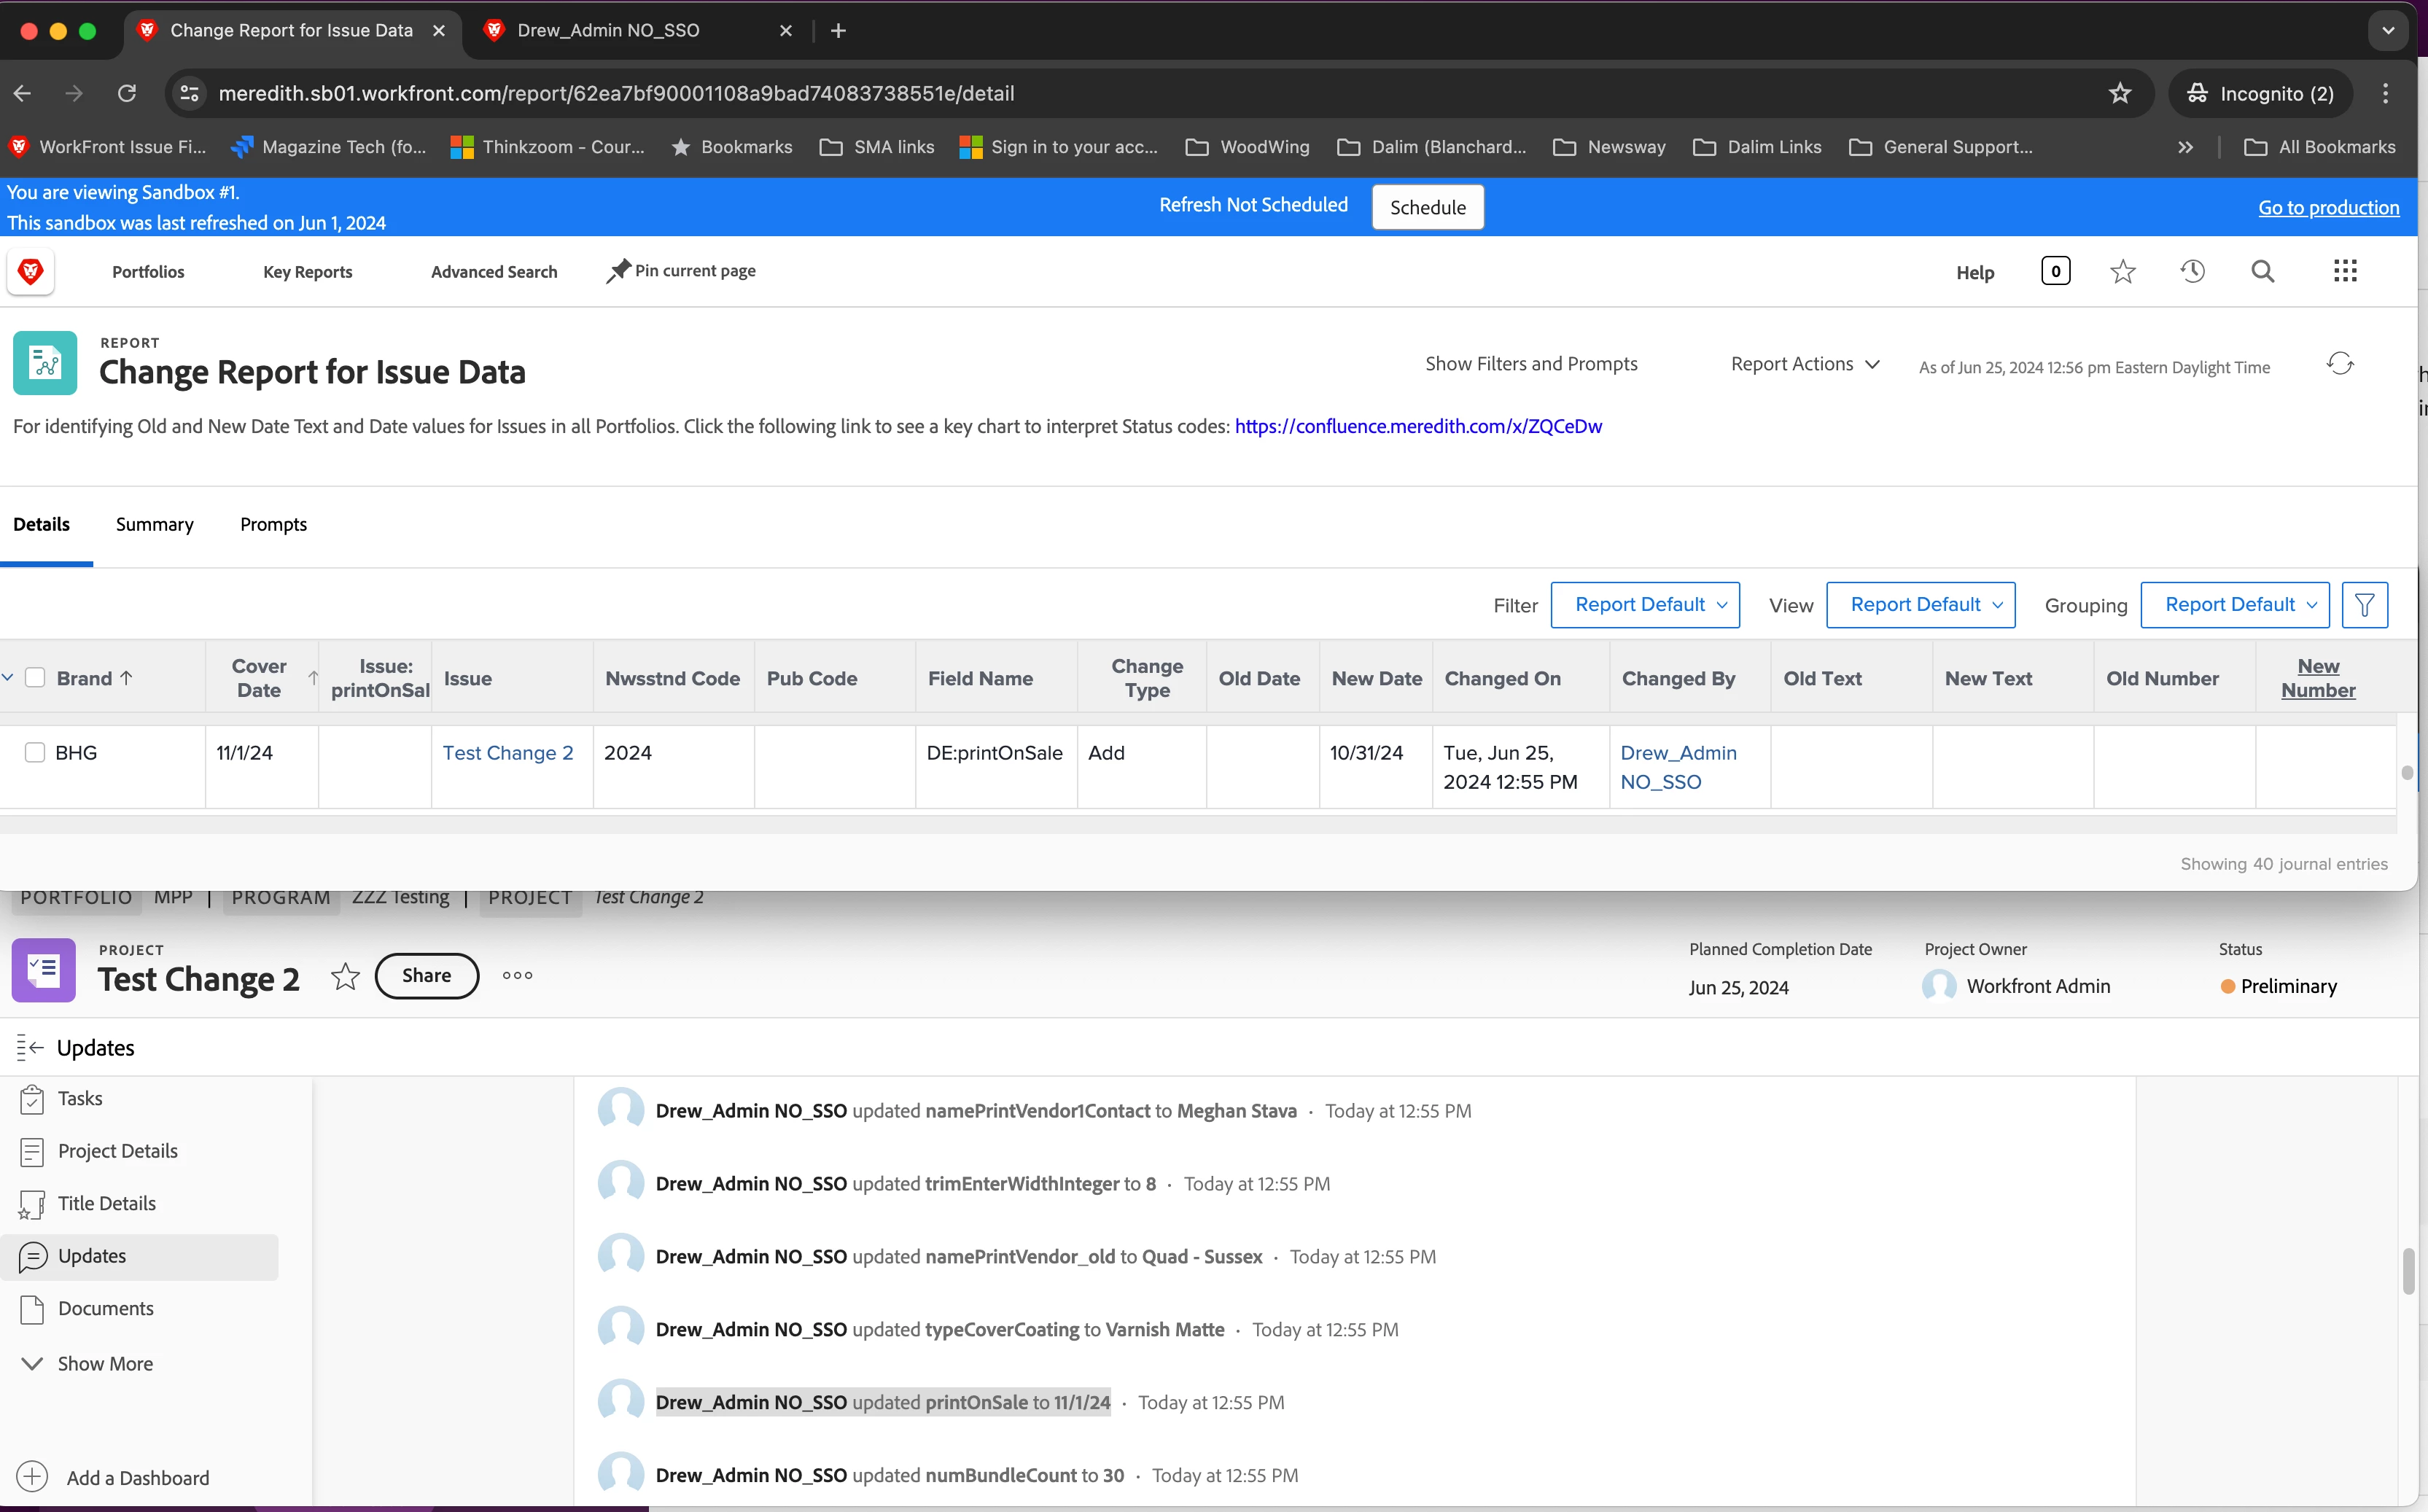The height and width of the screenshot is (1512, 2428).
Task: Click the filter funnel icon
Action: [x=2364, y=605]
